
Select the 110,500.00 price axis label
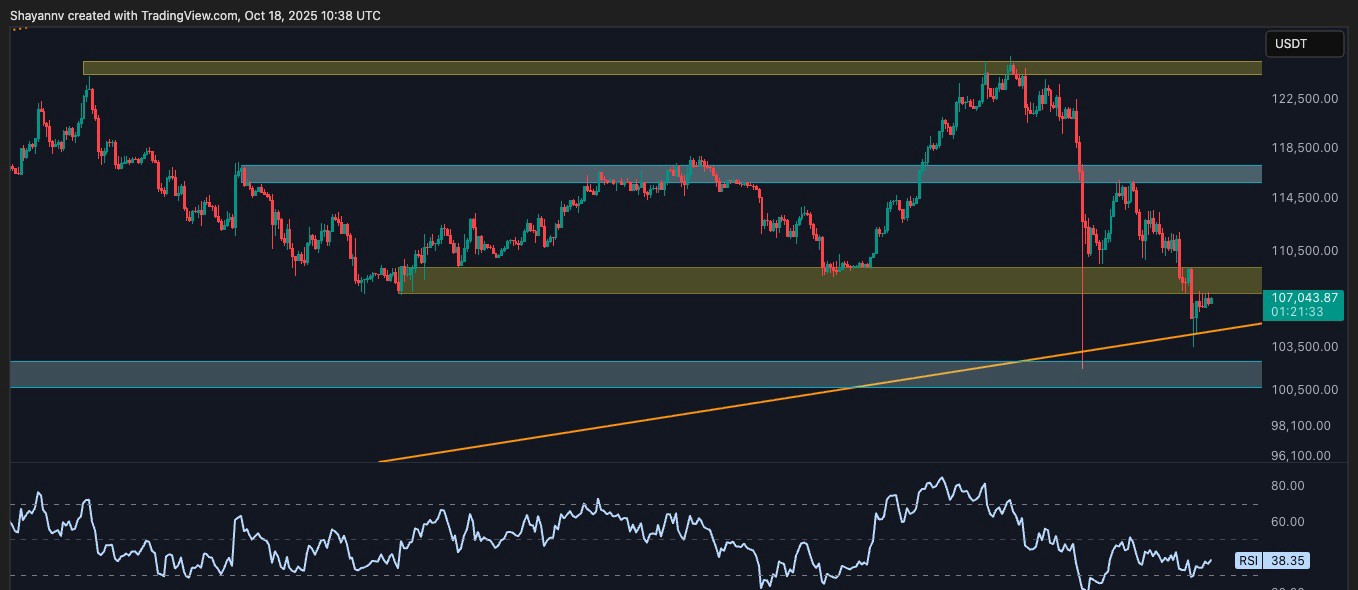1305,251
